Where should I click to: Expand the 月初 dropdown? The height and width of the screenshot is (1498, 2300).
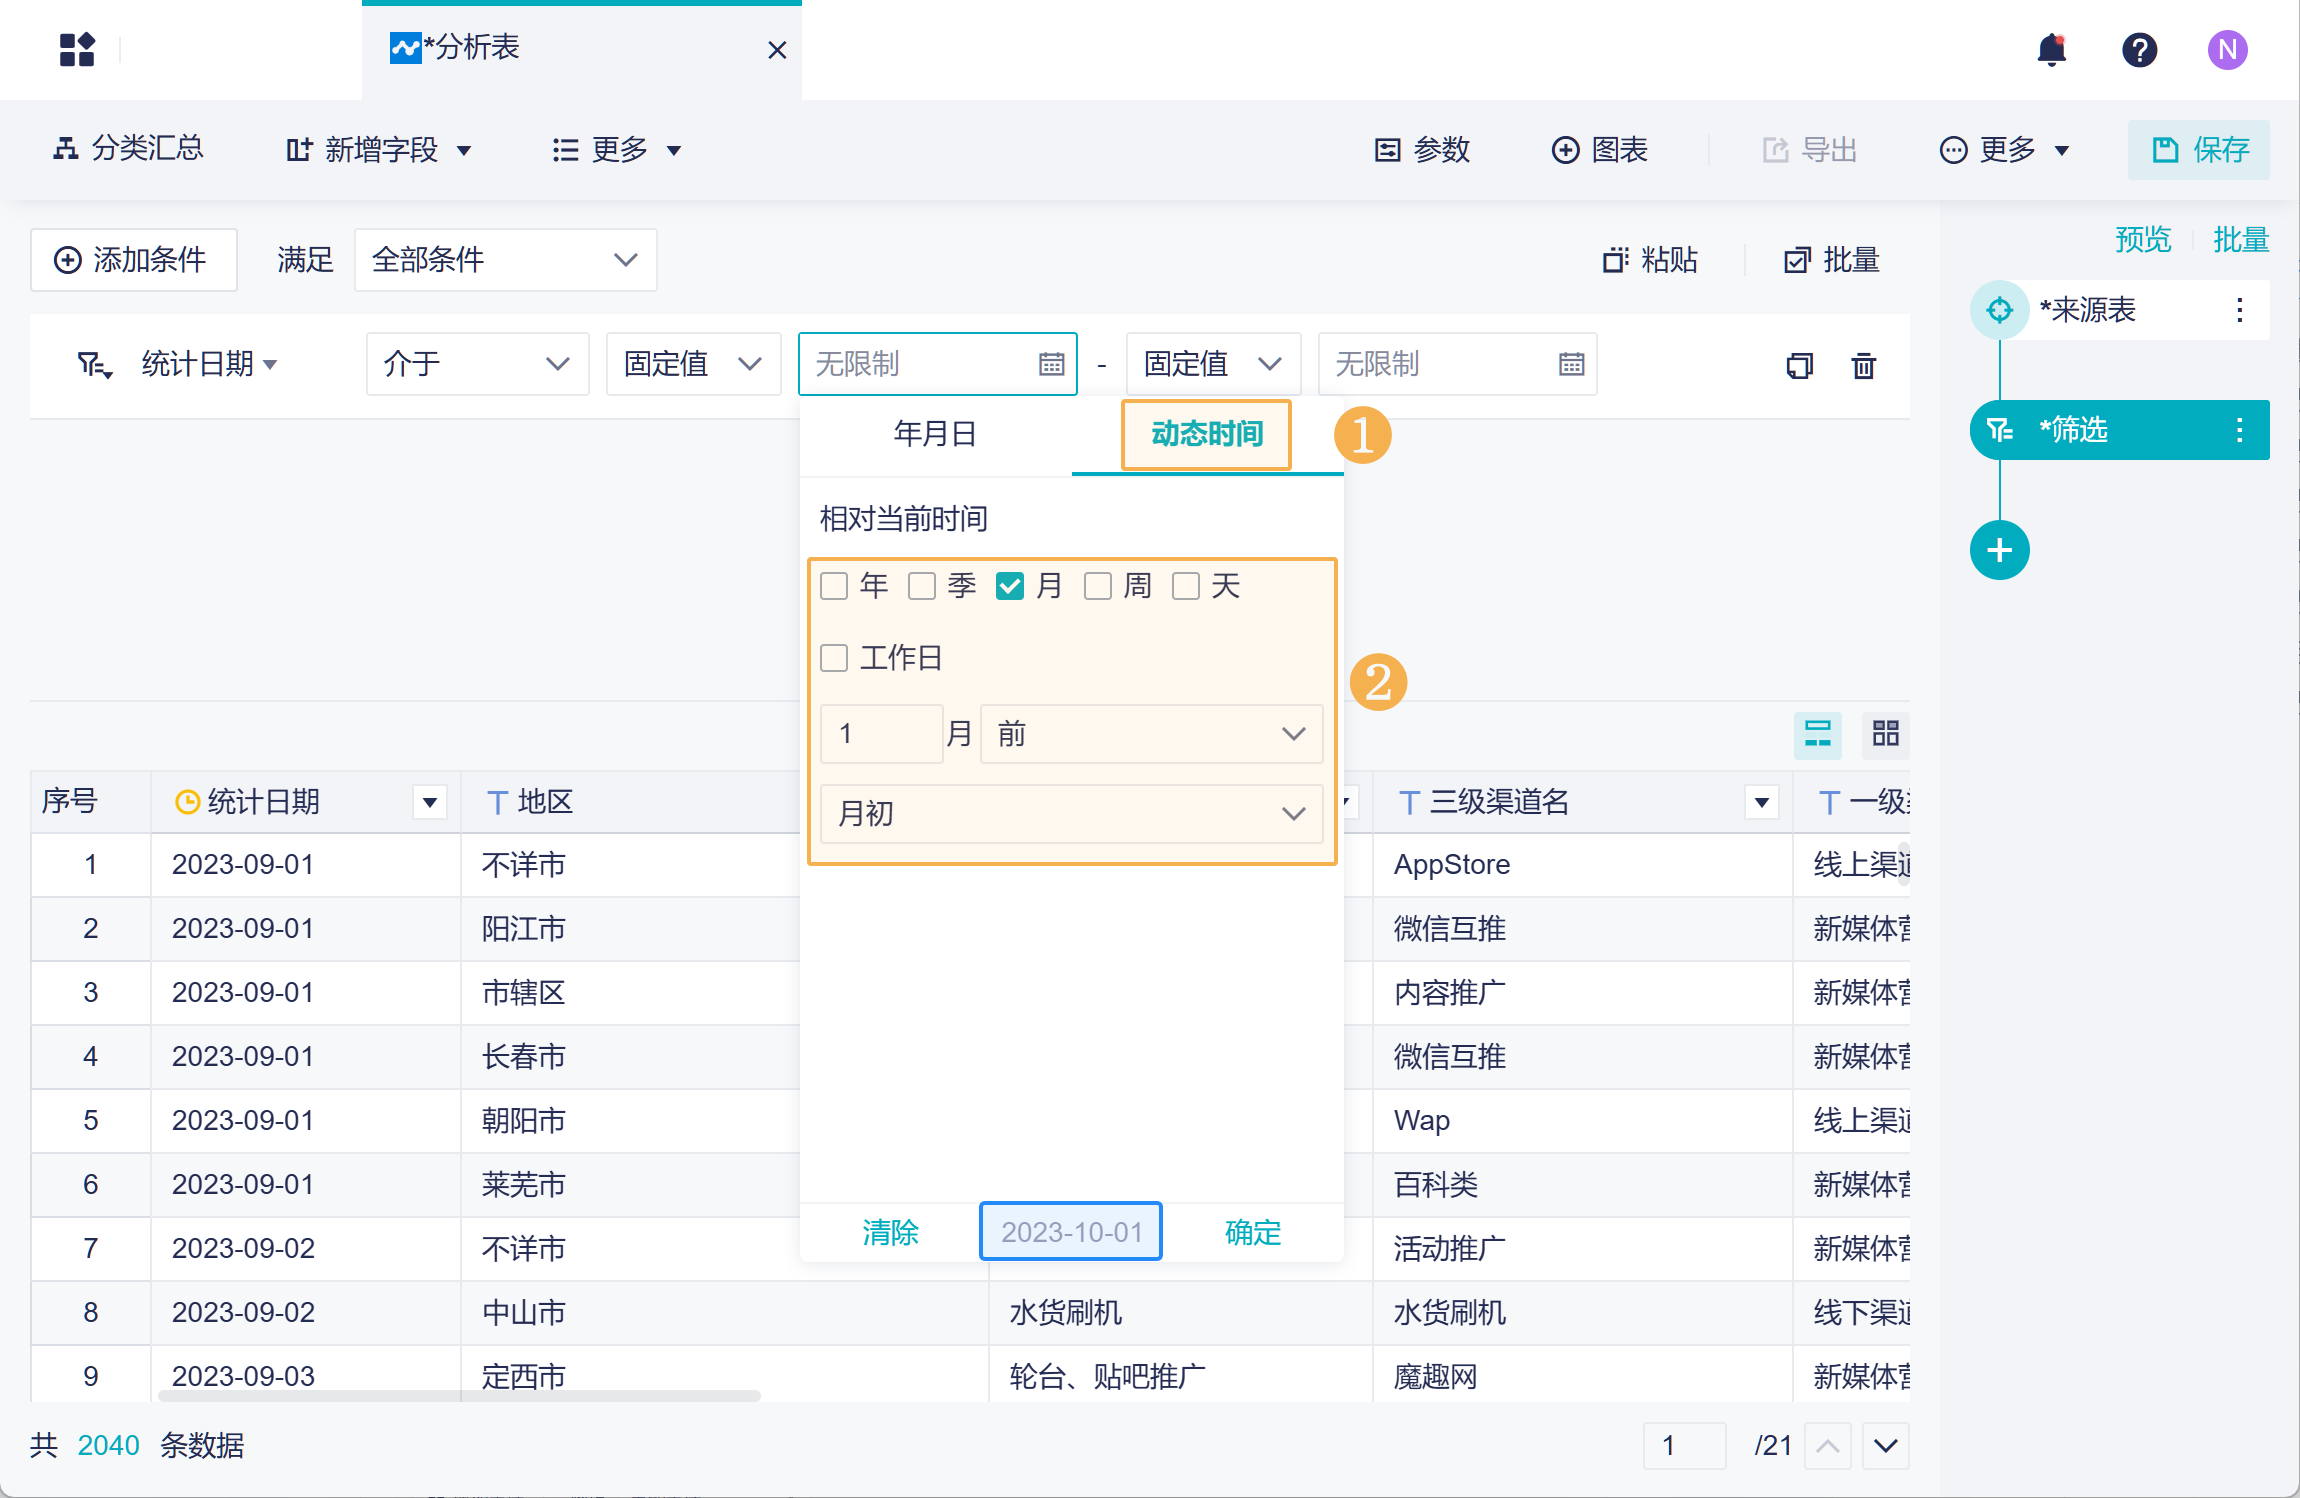click(x=1071, y=814)
